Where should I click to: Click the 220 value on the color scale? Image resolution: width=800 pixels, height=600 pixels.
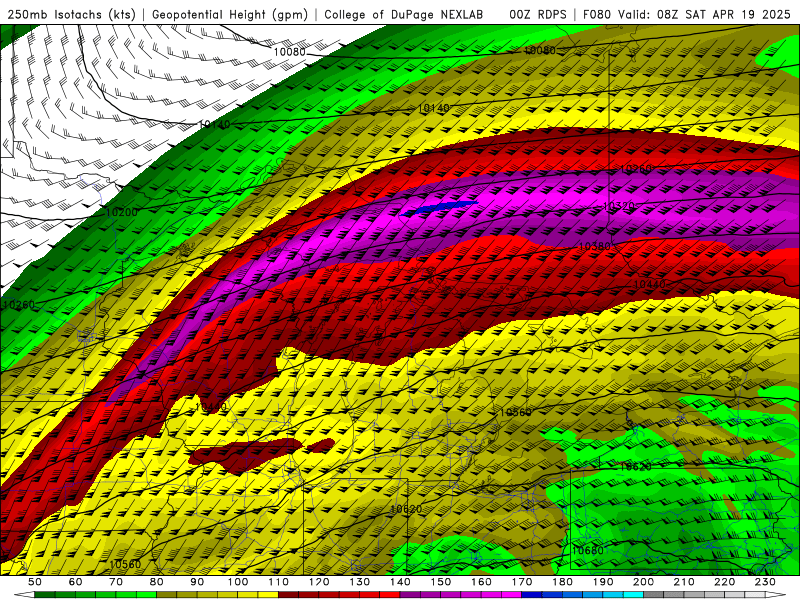[725, 582]
